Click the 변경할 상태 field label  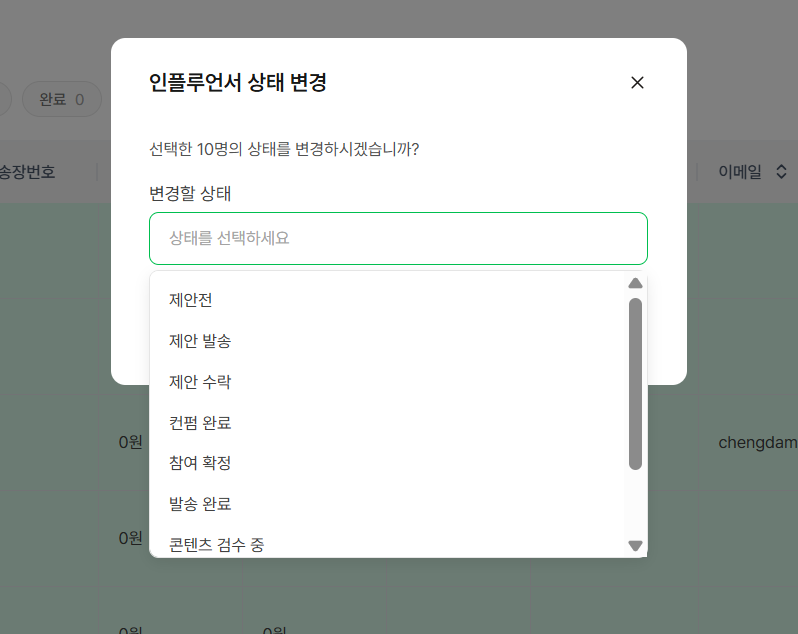[190, 193]
